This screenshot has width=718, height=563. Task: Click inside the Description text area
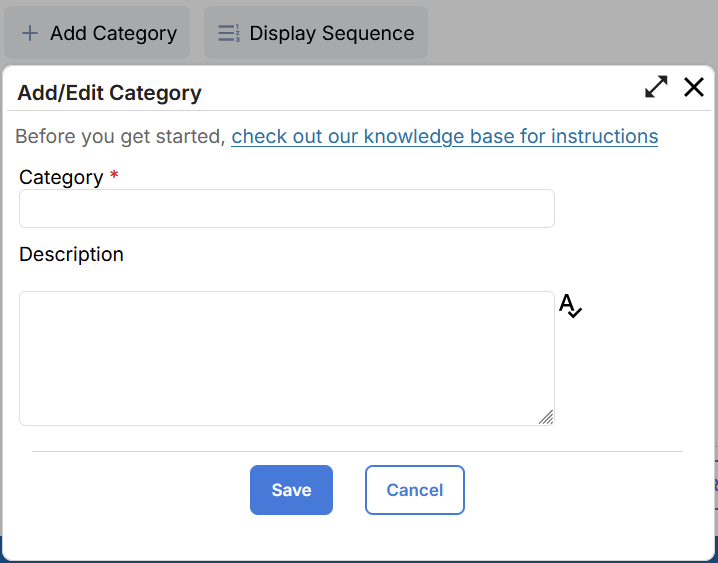click(x=286, y=358)
